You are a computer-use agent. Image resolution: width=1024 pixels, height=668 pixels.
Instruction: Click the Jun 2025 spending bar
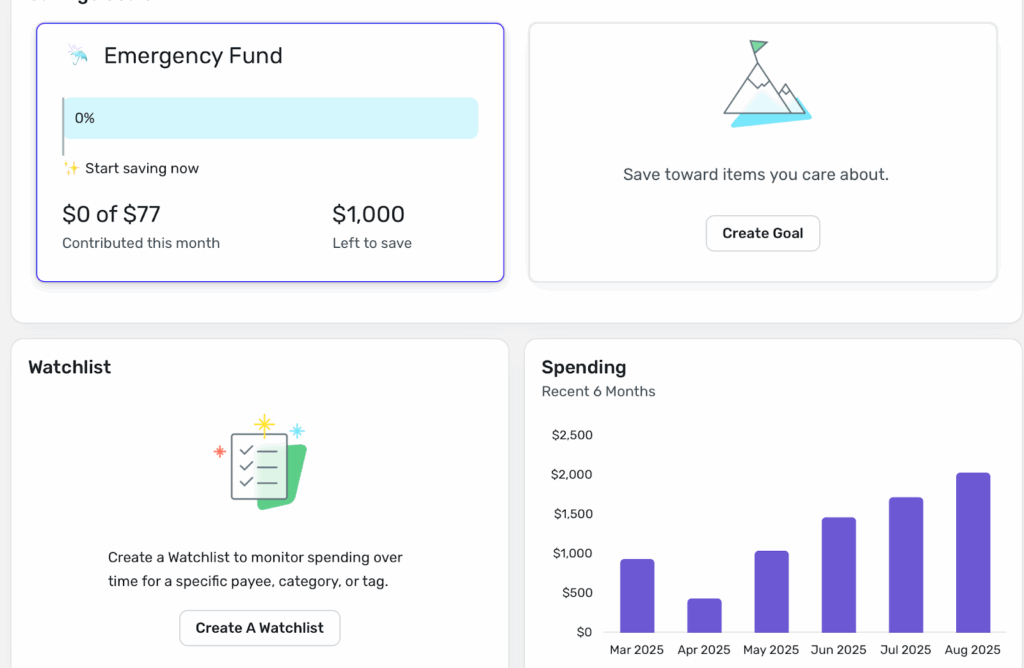pyautogui.click(x=837, y=575)
